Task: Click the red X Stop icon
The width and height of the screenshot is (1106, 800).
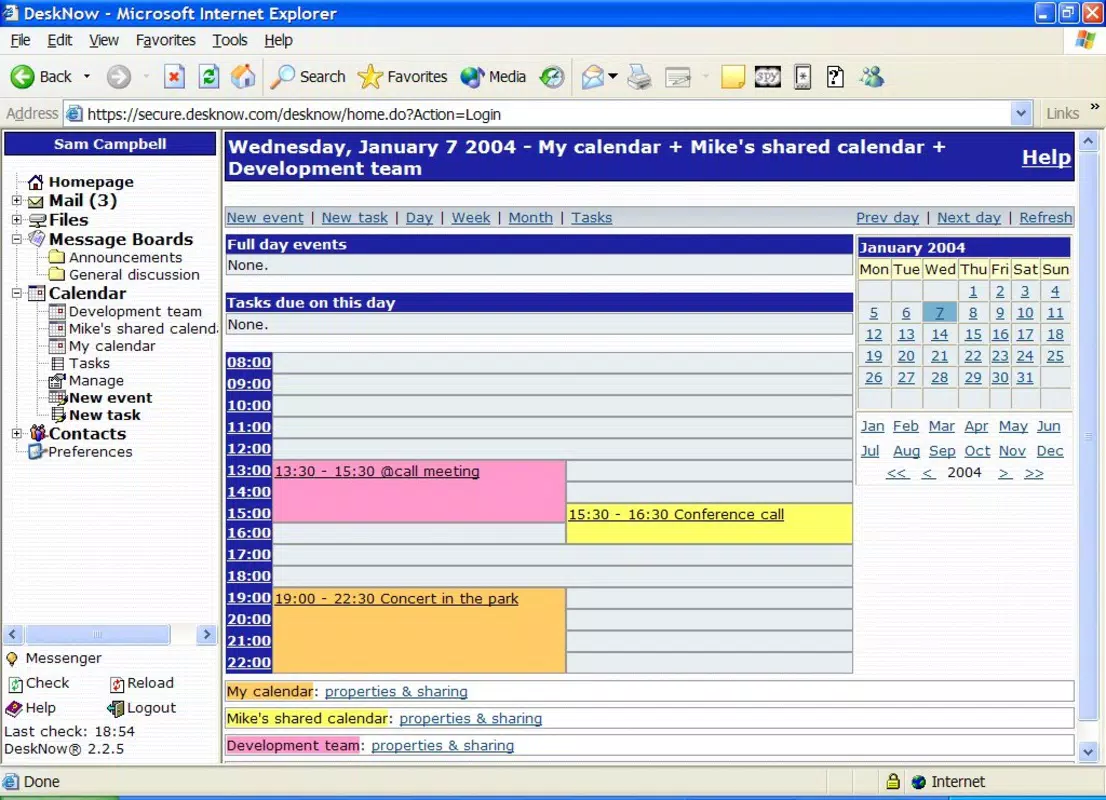Action: pyautogui.click(x=174, y=76)
